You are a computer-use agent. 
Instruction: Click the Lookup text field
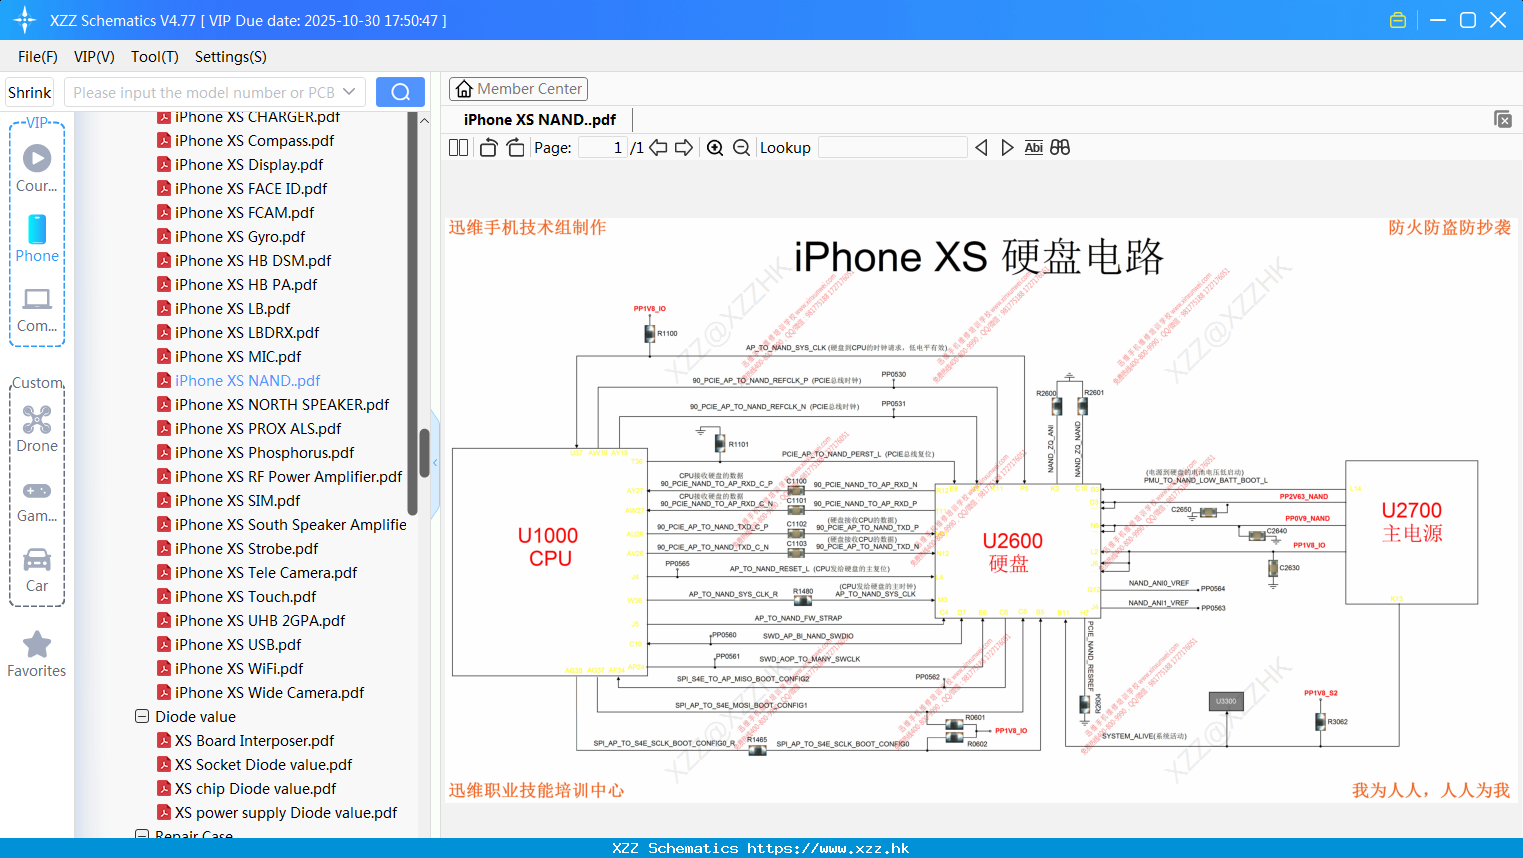click(893, 148)
